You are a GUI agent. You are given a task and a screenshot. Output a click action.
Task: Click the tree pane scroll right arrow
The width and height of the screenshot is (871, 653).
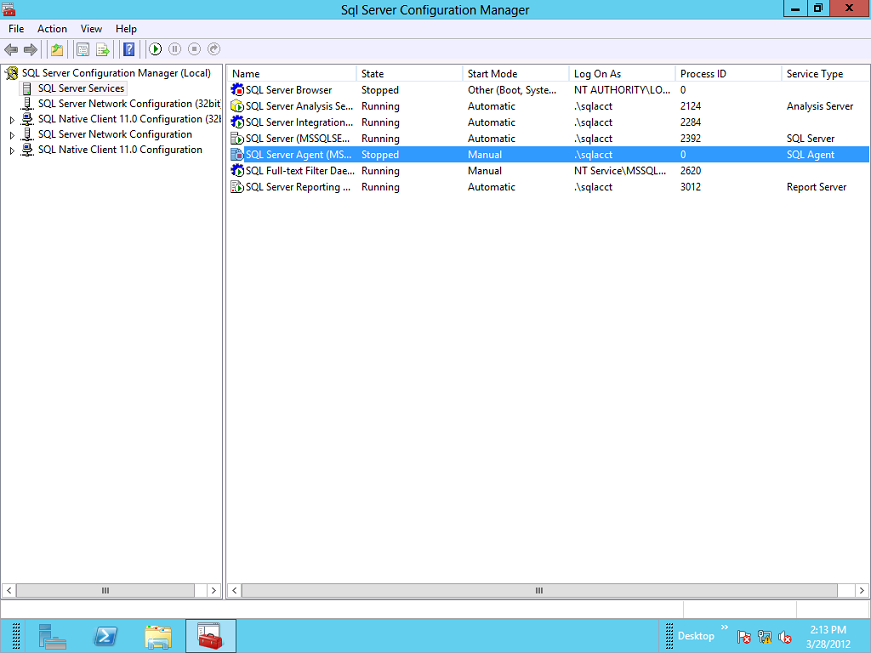point(214,590)
